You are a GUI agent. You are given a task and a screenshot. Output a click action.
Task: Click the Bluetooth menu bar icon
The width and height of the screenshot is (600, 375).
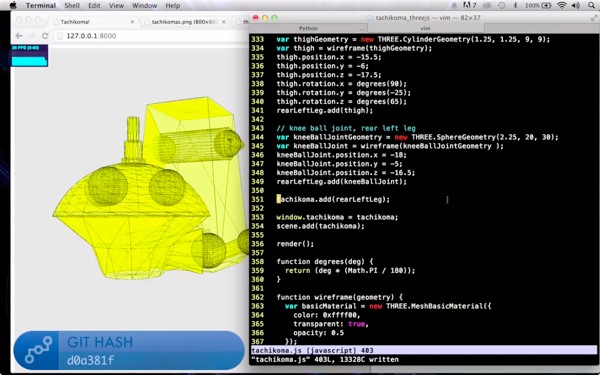pos(515,5)
